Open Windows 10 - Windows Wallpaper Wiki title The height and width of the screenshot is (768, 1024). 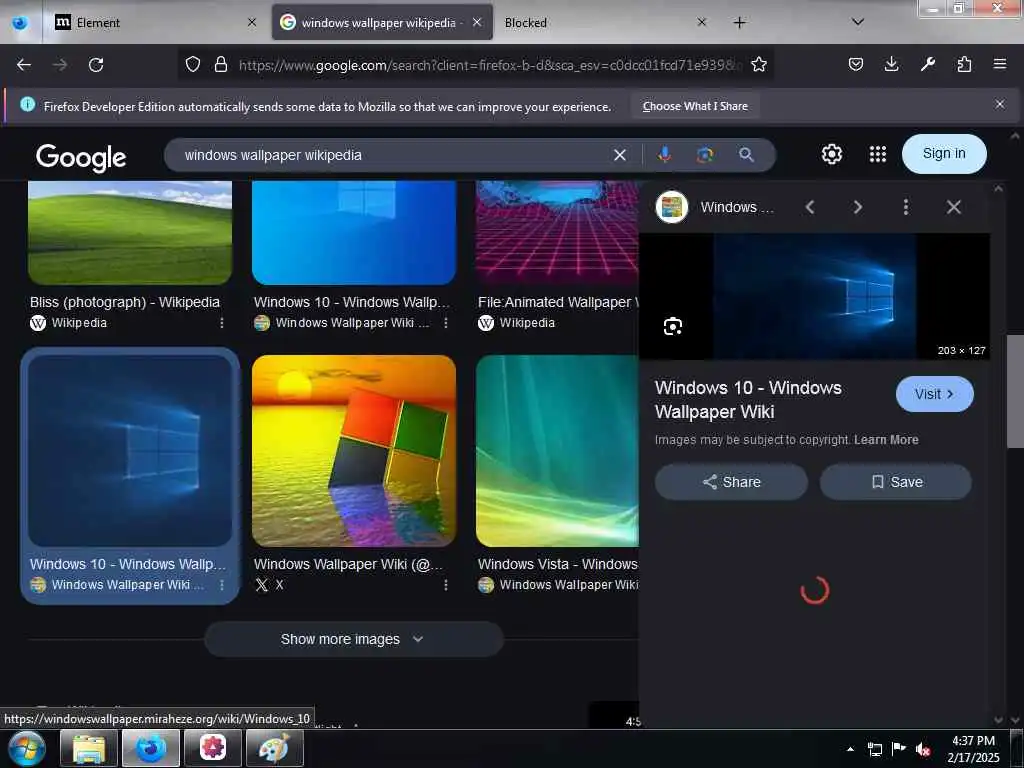pos(748,400)
